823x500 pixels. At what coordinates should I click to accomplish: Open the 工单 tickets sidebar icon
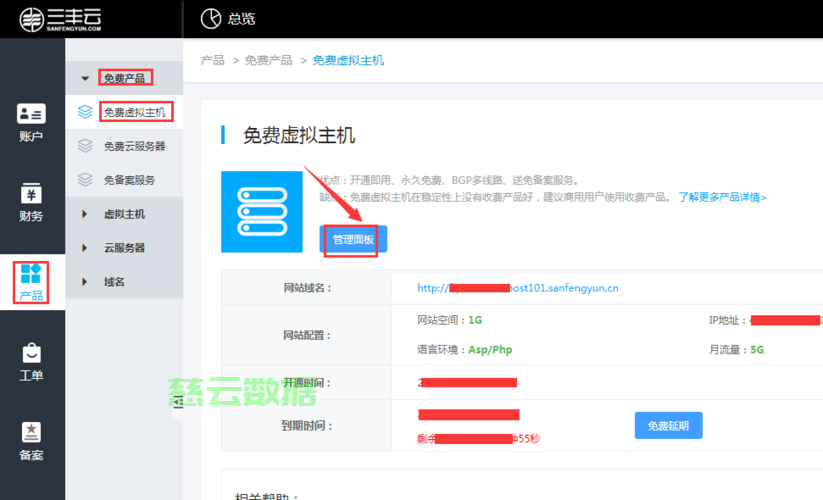tap(31, 361)
